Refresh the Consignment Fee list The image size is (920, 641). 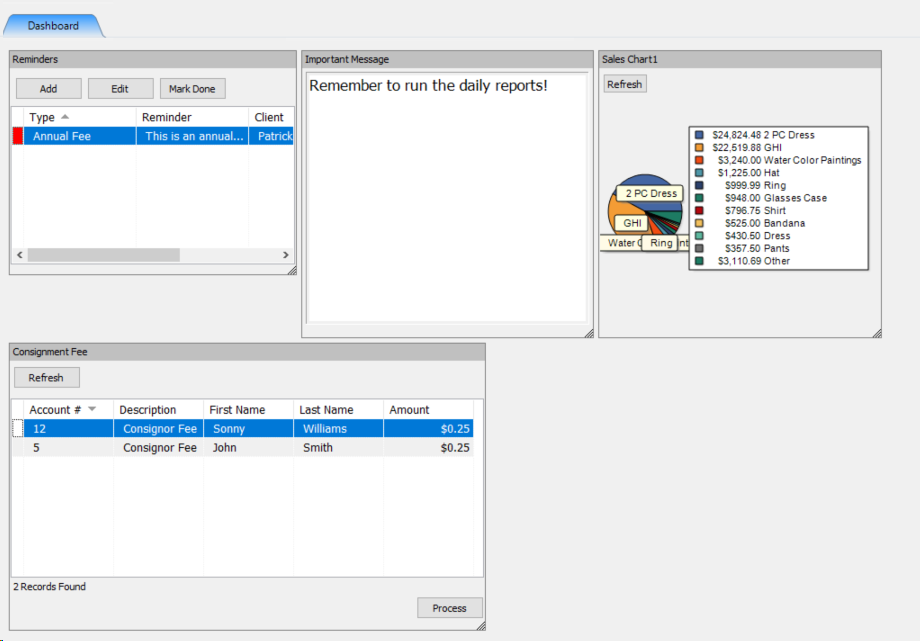pyautogui.click(x=46, y=377)
